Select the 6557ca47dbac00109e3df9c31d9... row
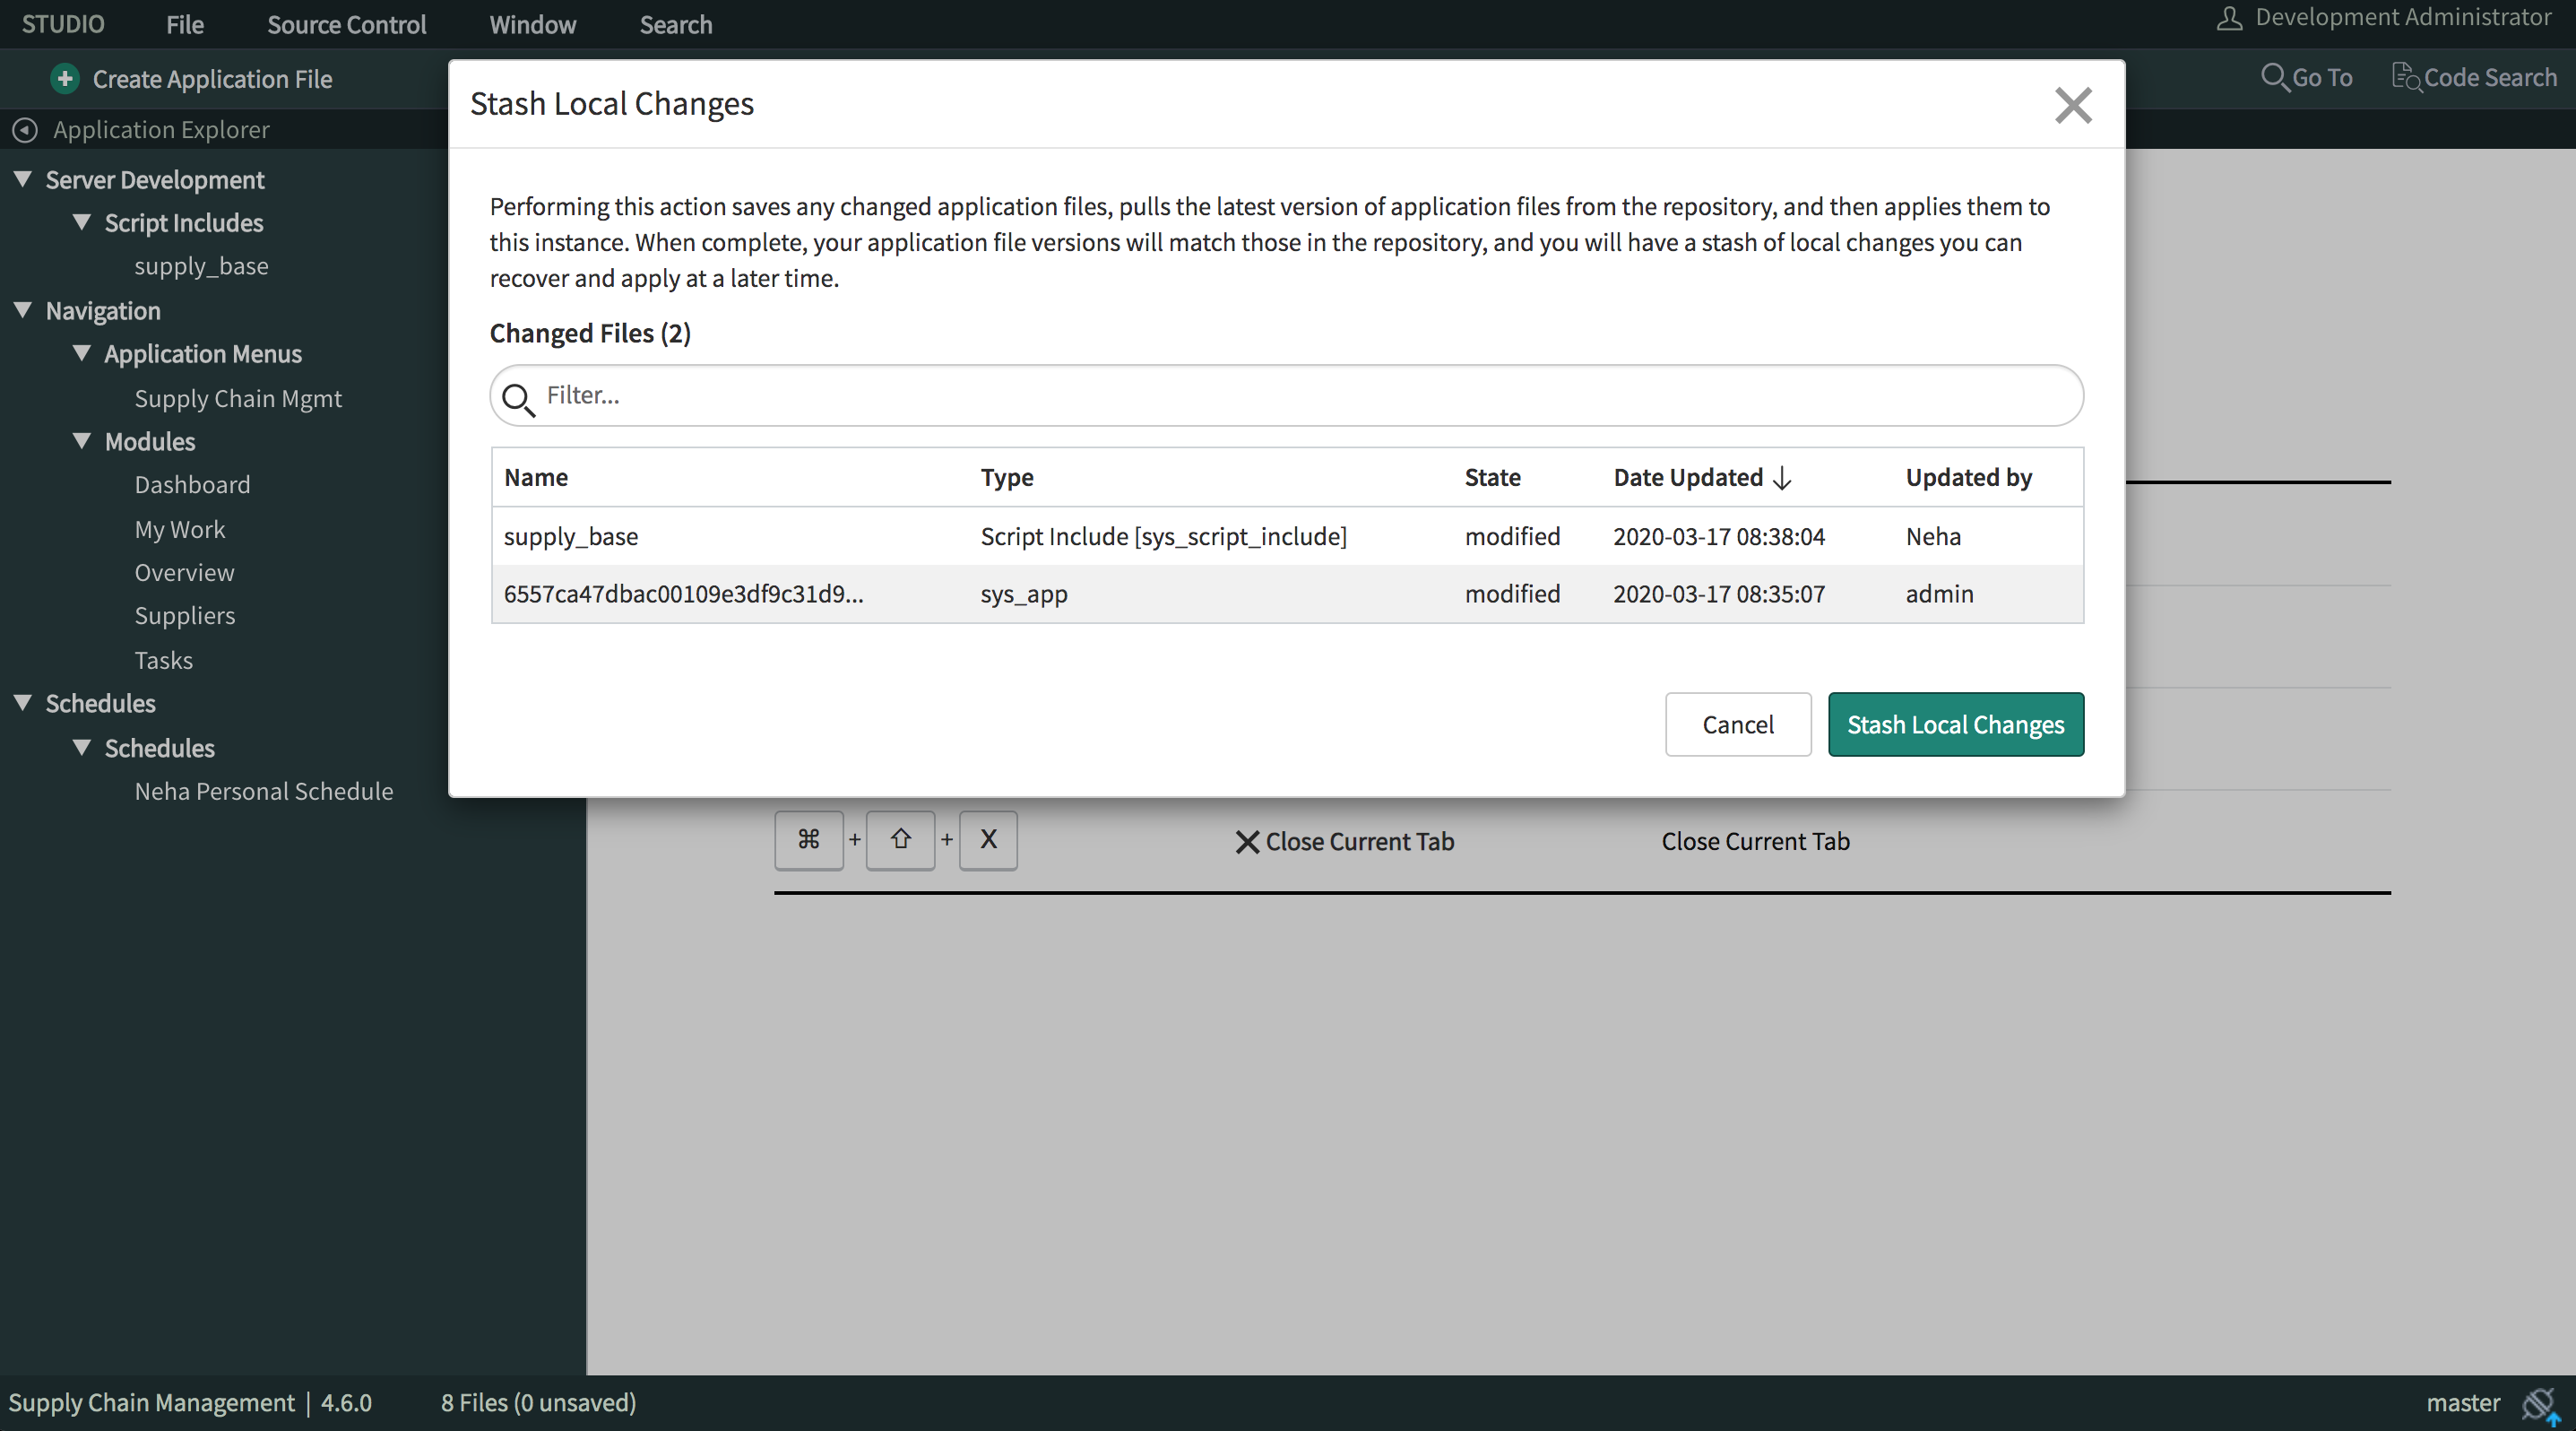The width and height of the screenshot is (2576, 1431). tap(1287, 594)
